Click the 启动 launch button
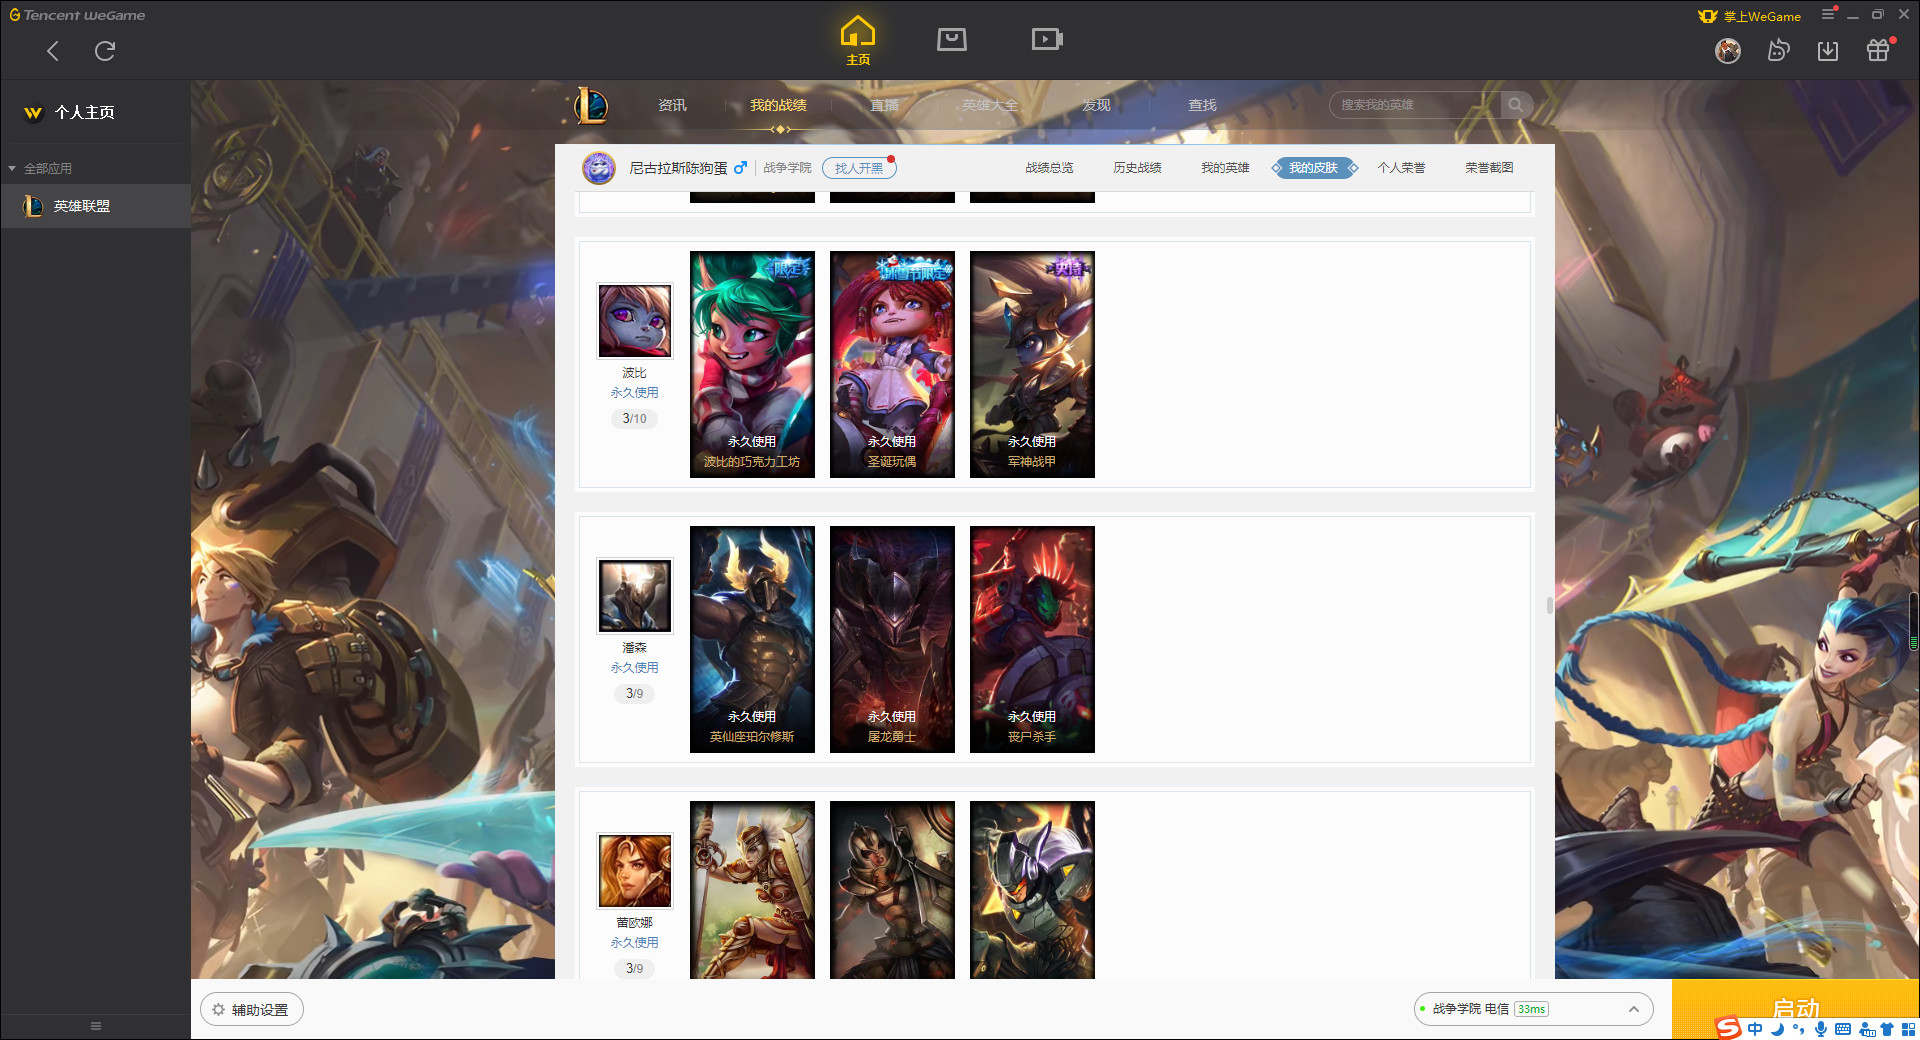The height and width of the screenshot is (1040, 1920). click(x=1795, y=1008)
